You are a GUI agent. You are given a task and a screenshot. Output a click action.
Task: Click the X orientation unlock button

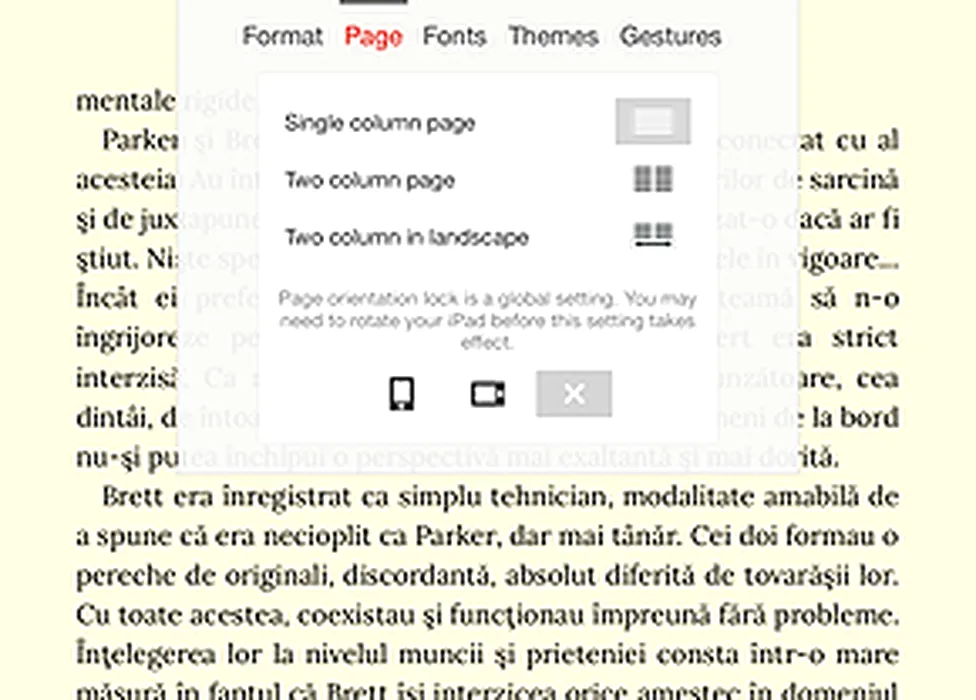tap(574, 394)
